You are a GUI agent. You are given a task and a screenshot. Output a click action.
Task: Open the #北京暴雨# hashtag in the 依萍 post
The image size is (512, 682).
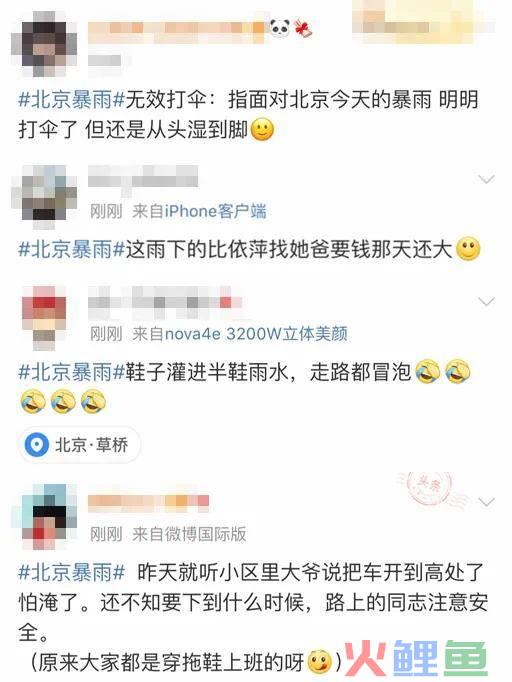click(71, 249)
